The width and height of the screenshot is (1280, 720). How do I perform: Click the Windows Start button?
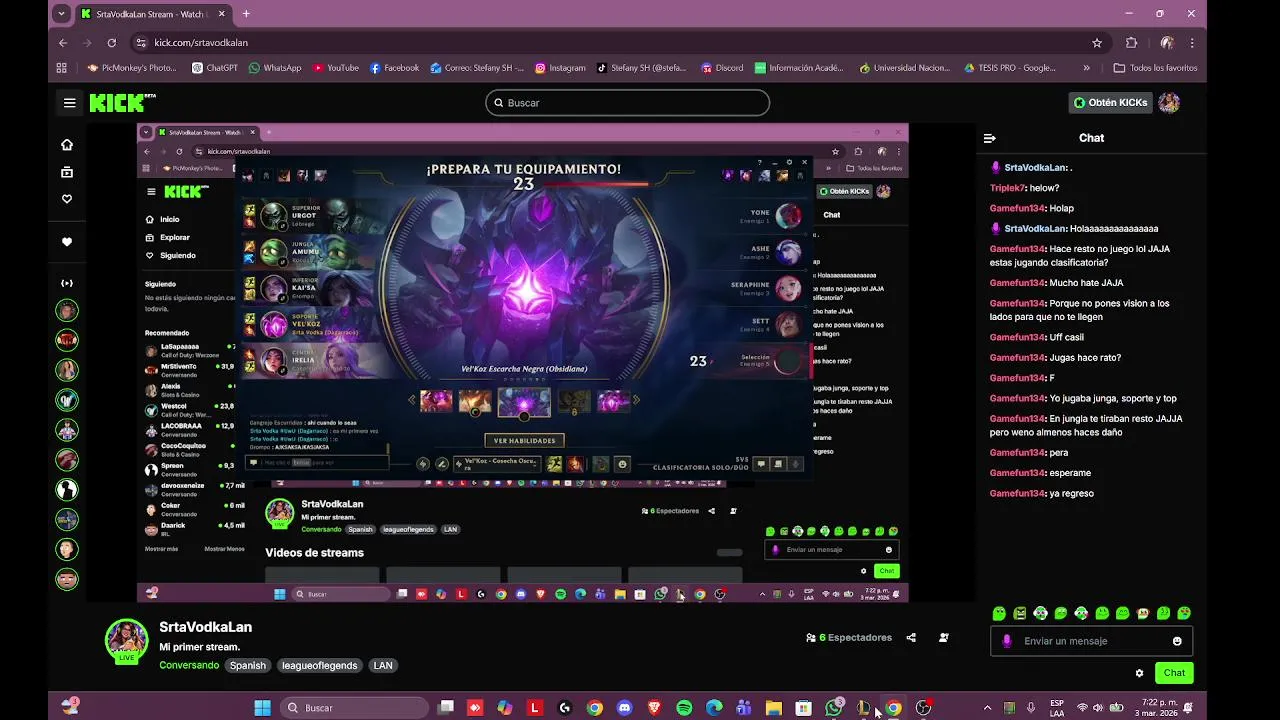[x=262, y=708]
